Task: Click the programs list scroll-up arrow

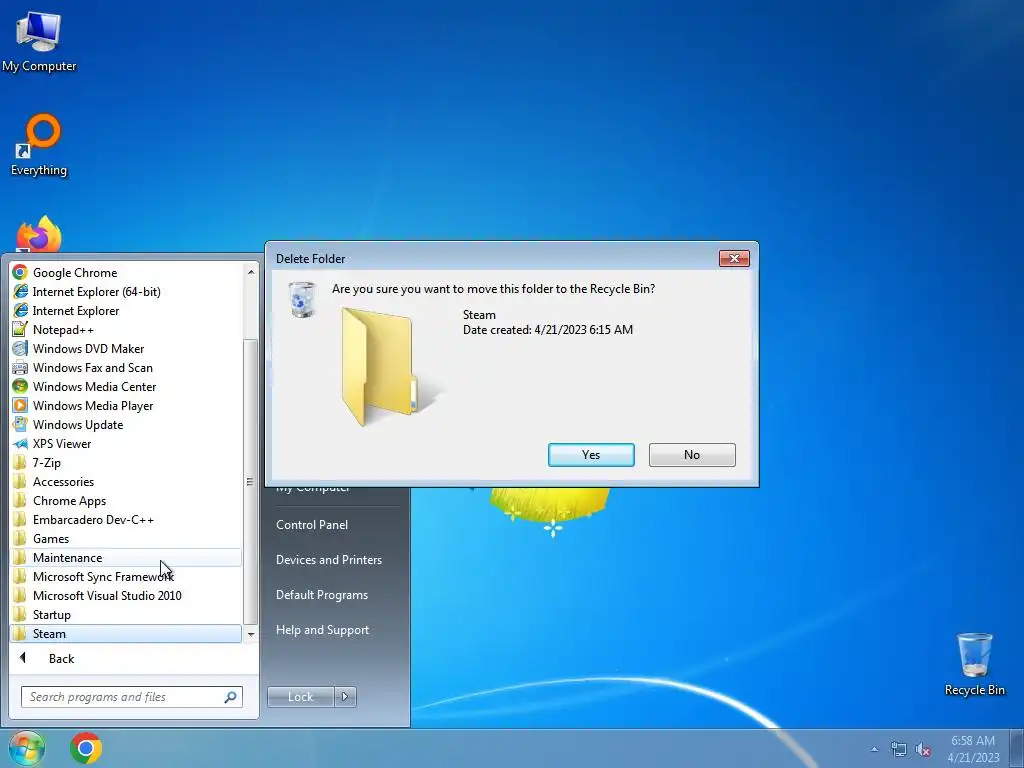Action: (251, 272)
